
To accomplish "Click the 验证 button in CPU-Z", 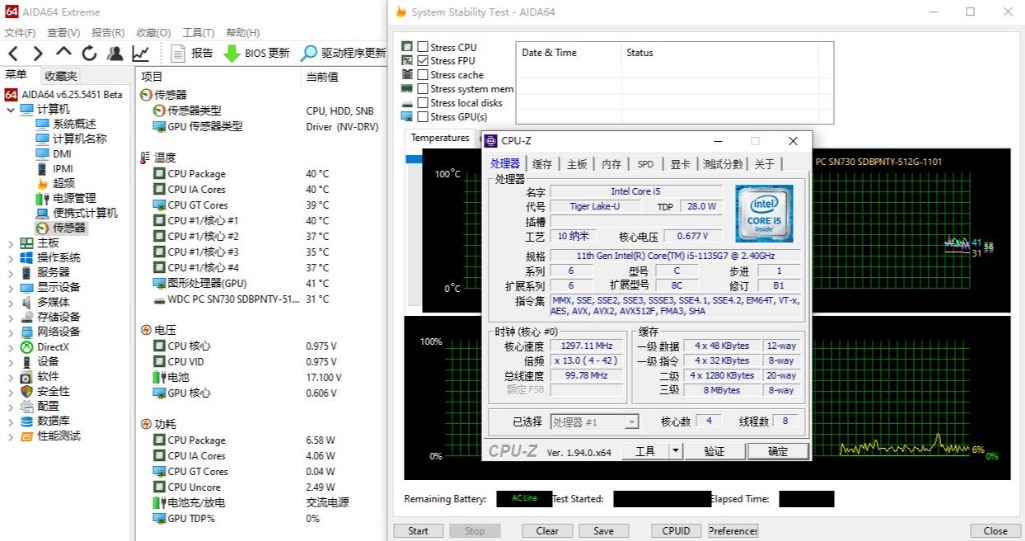I will [x=713, y=451].
